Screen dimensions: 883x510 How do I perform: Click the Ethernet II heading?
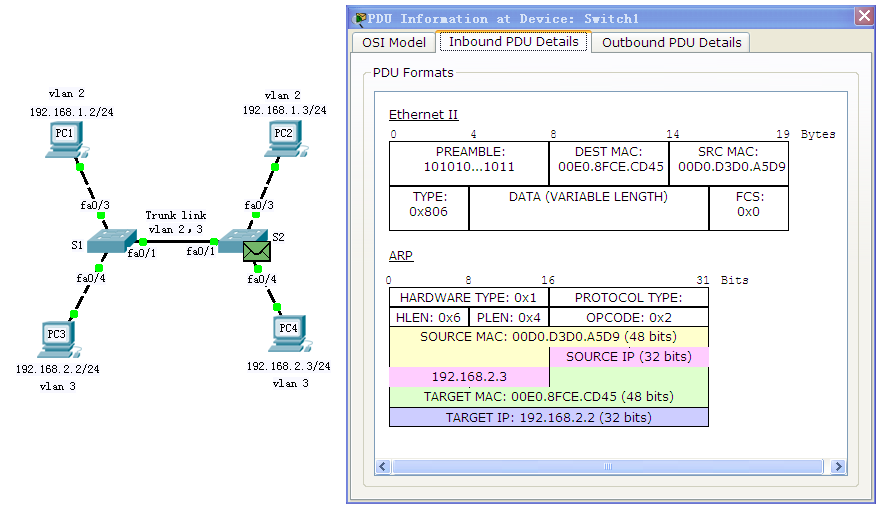(x=423, y=115)
